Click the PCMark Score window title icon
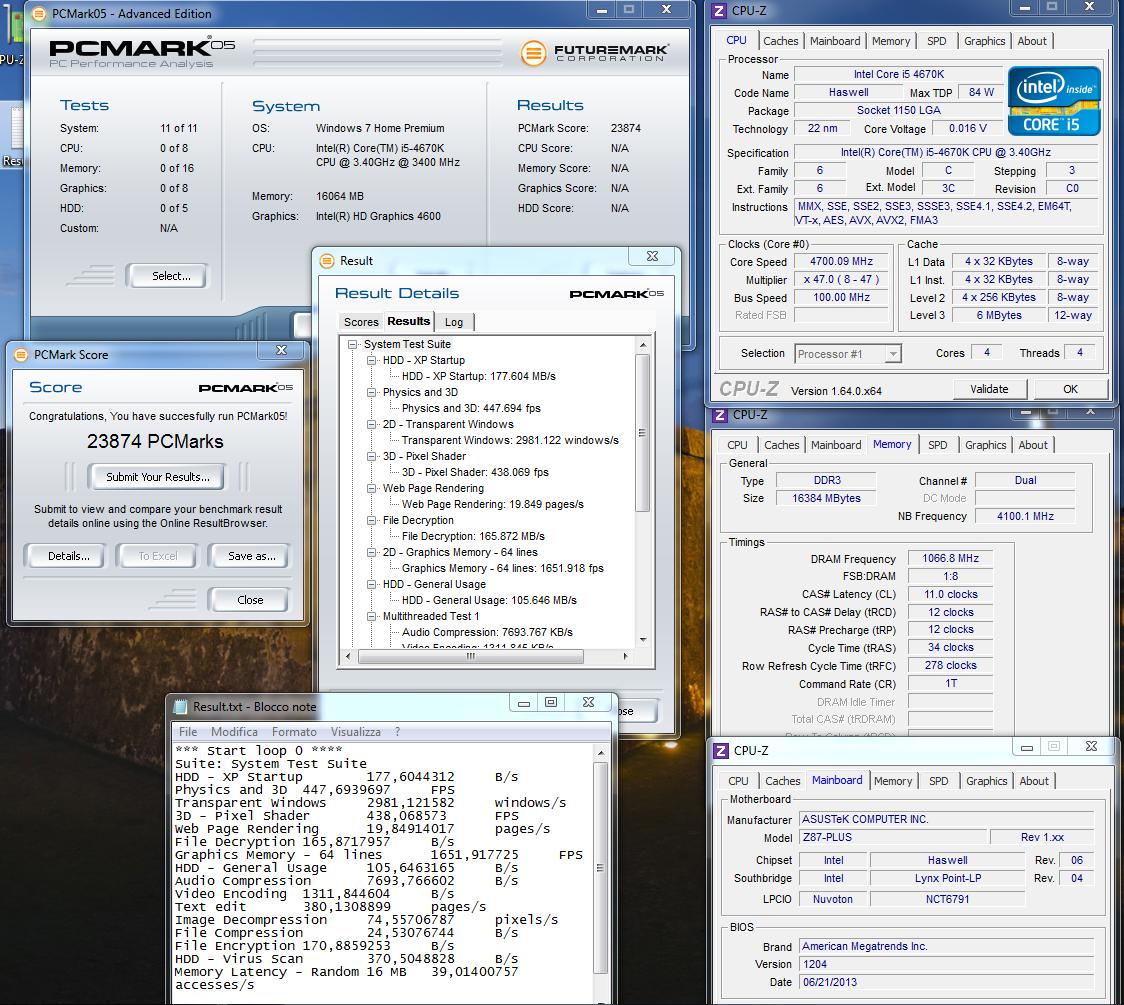The width and height of the screenshot is (1124, 1005). point(21,355)
